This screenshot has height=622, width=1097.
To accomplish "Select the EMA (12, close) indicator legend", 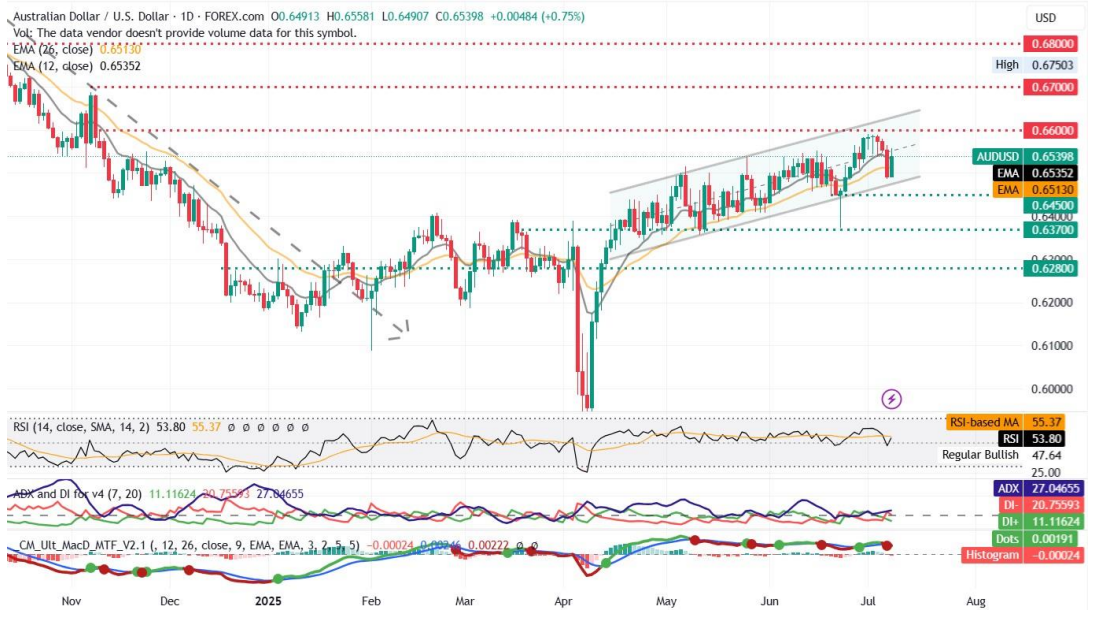I will point(77,66).
